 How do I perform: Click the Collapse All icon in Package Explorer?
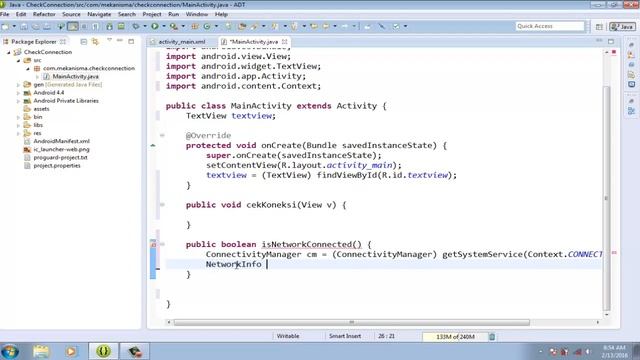tap(84, 42)
